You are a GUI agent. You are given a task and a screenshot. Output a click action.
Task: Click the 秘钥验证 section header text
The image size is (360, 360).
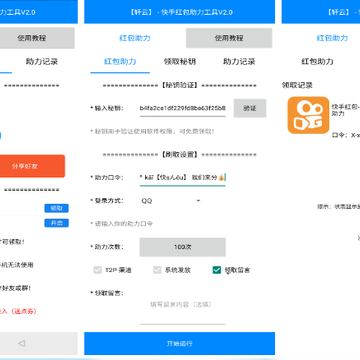(180, 86)
